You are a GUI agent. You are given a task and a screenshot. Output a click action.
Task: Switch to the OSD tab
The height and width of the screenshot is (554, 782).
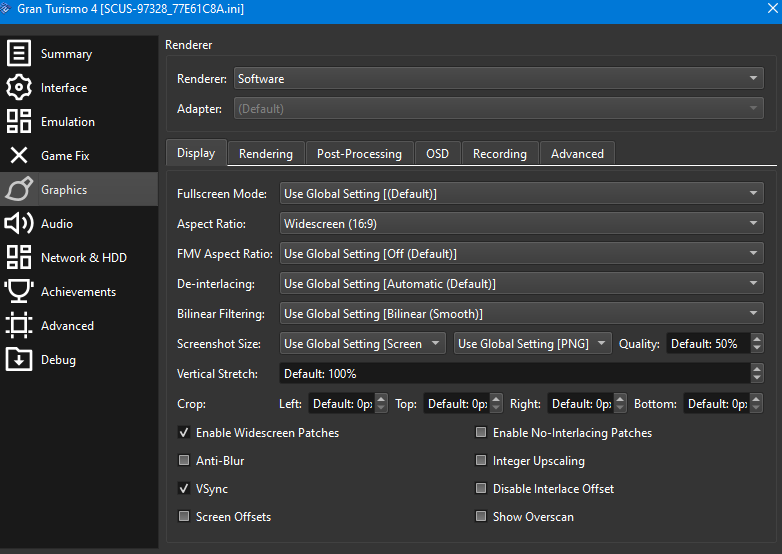(x=437, y=154)
